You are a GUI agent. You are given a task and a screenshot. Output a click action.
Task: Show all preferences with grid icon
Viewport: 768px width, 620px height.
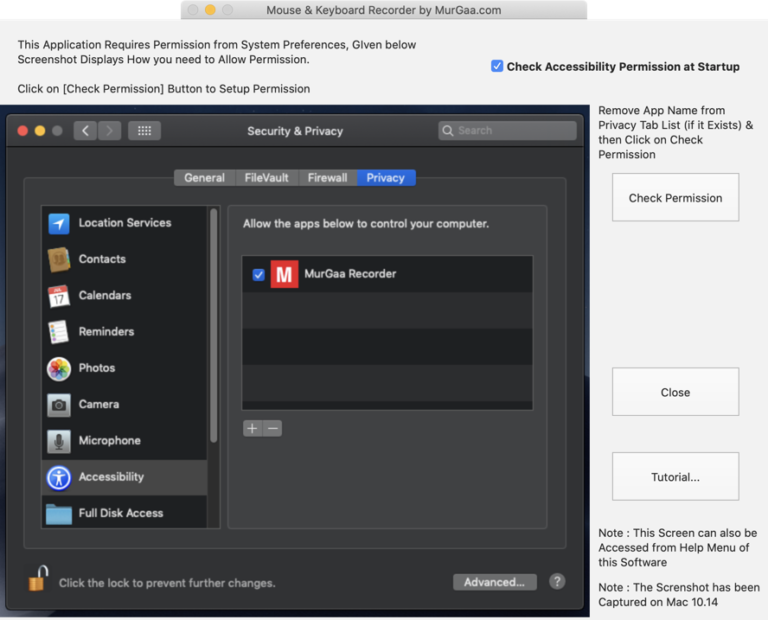(144, 131)
